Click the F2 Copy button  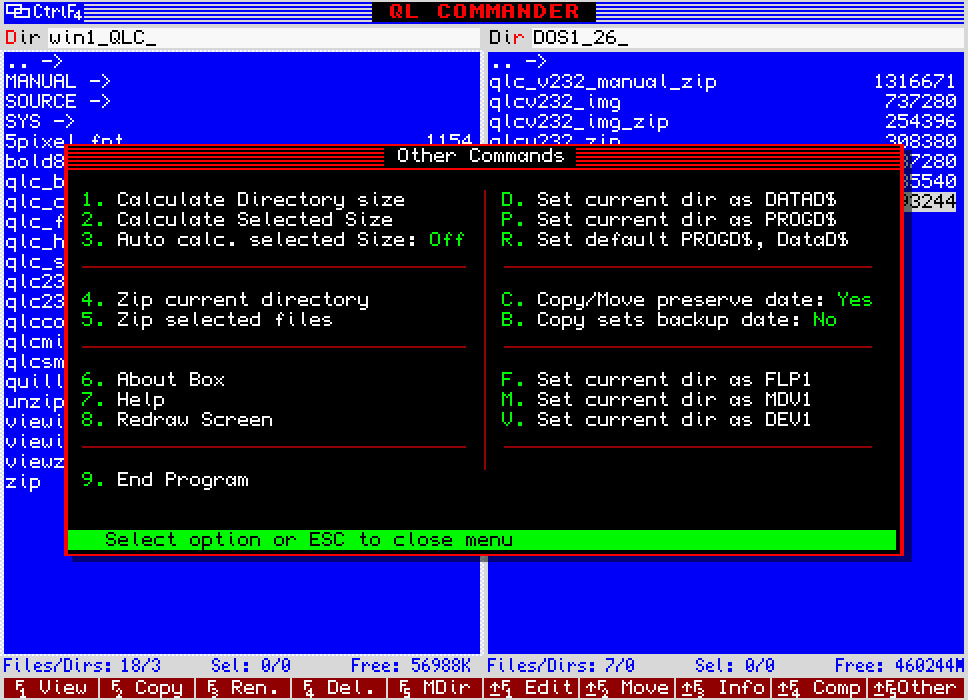pyautogui.click(x=147, y=688)
